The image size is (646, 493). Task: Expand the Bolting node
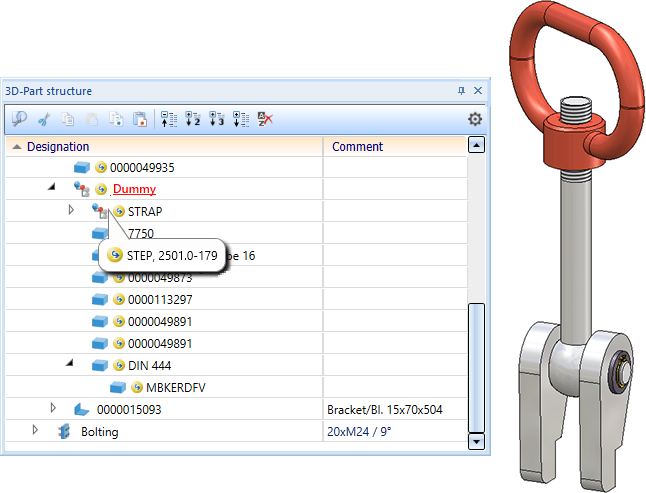coord(35,430)
